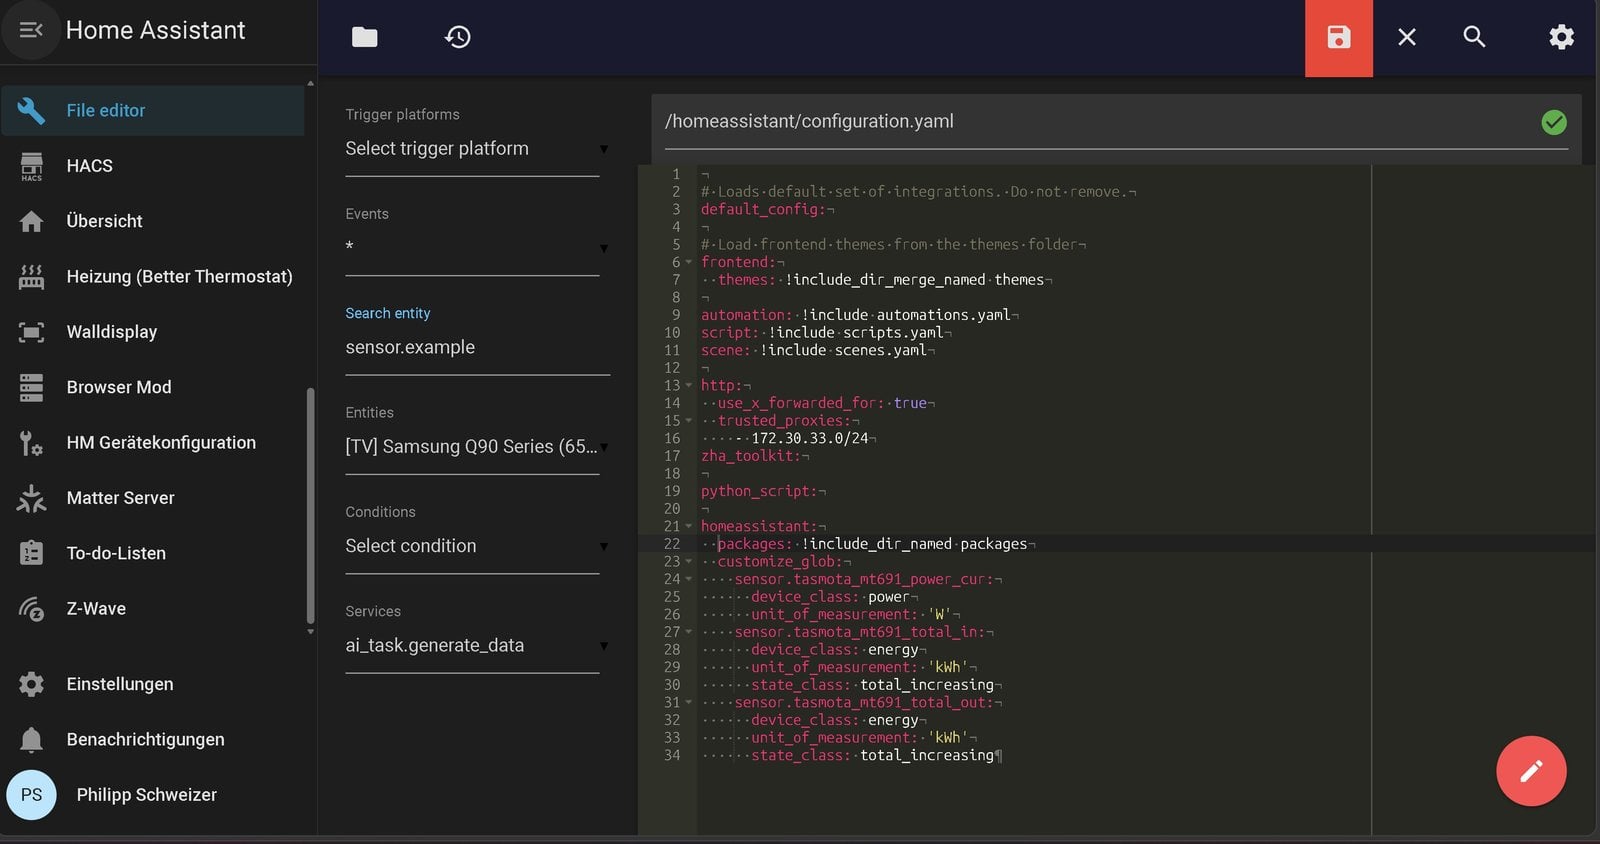Open the file history icon

click(458, 37)
